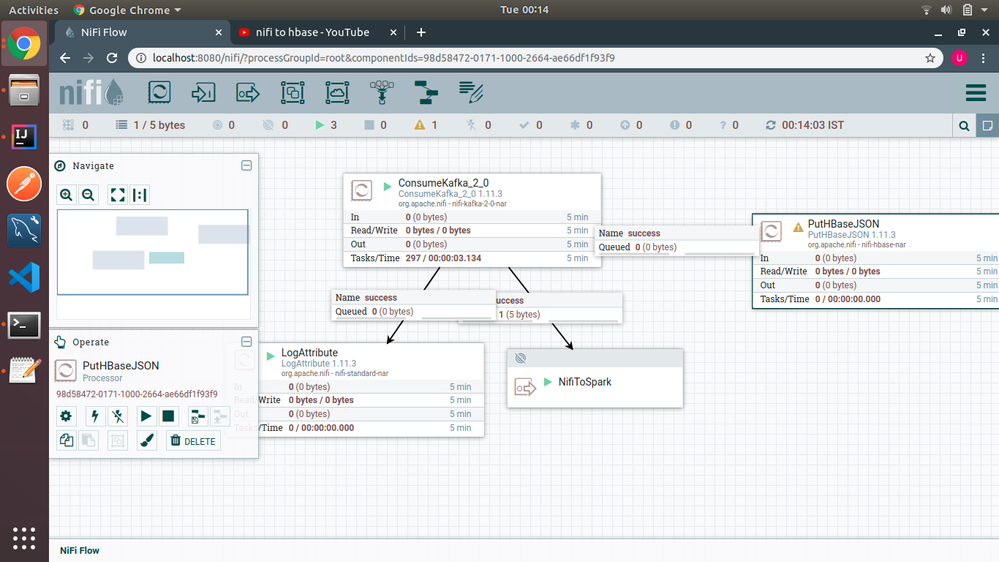999x562 pixels.
Task: Select the success connection to PutHBaseJSON
Action: pos(677,240)
